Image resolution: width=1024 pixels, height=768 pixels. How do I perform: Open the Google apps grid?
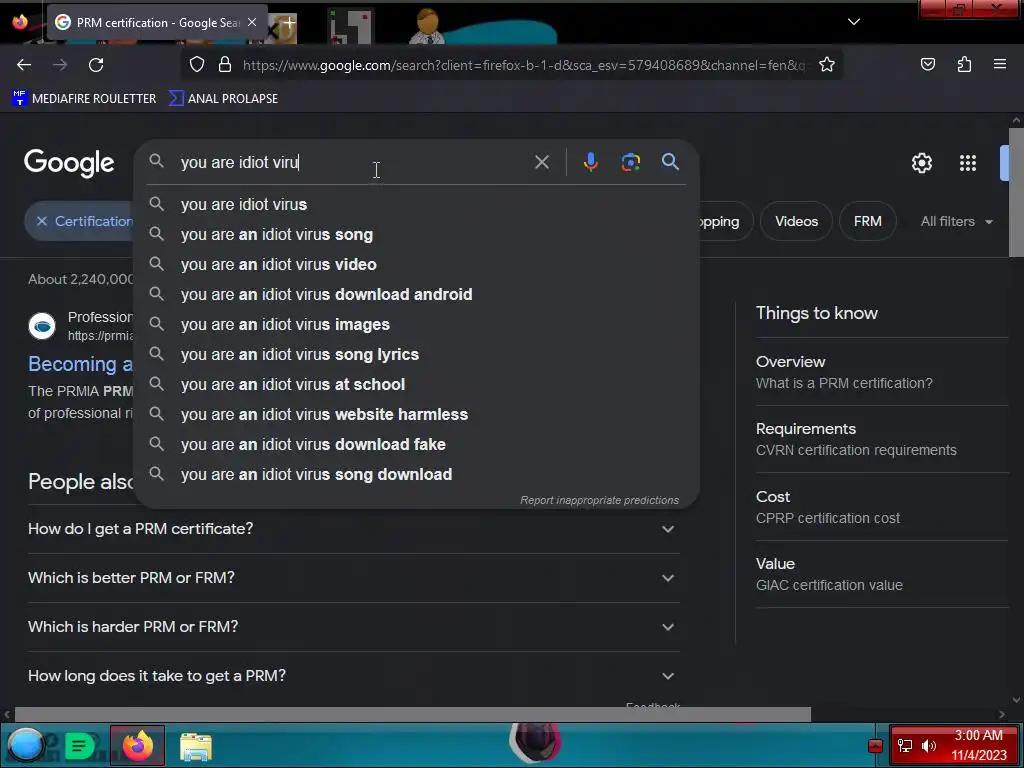click(968, 163)
